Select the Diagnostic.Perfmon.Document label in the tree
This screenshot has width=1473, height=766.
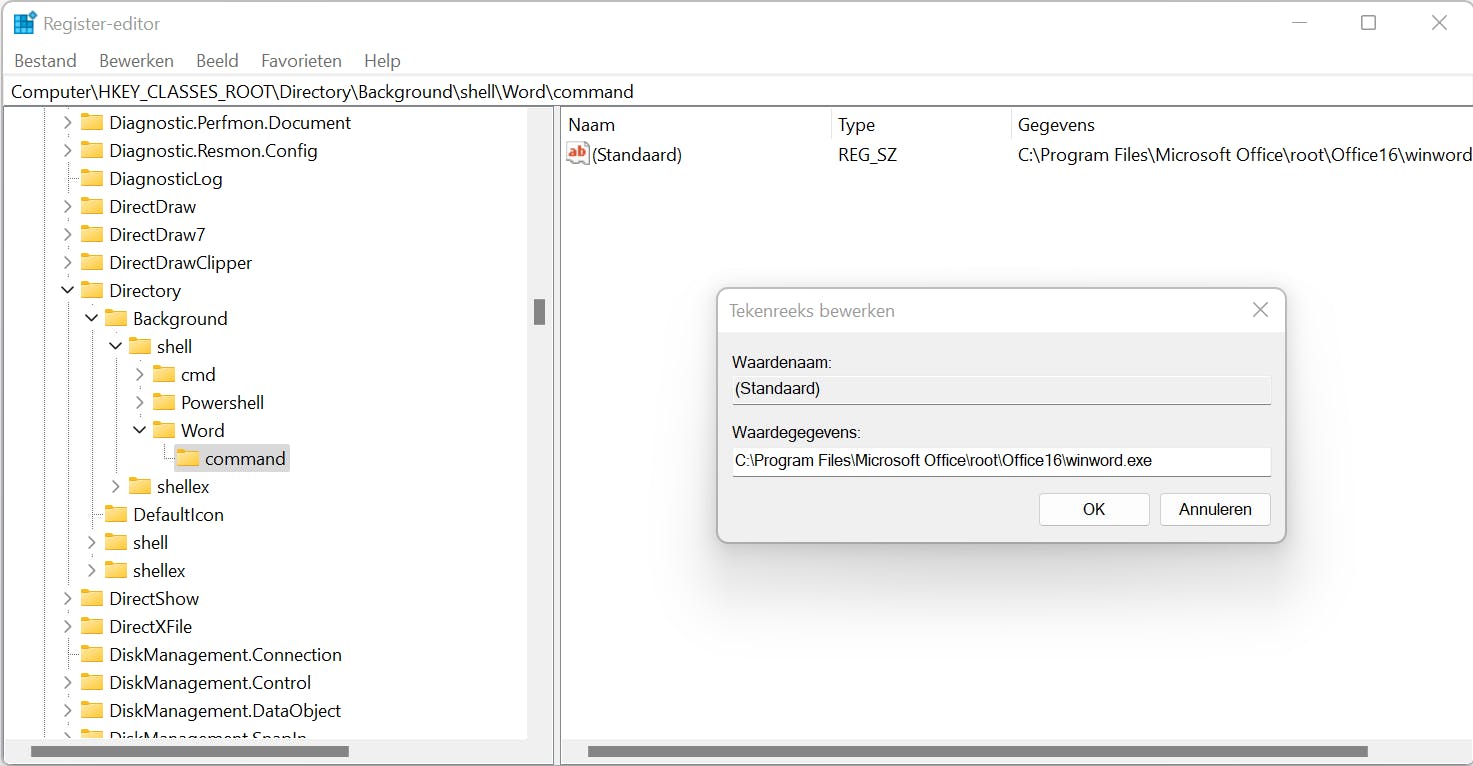[230, 123]
